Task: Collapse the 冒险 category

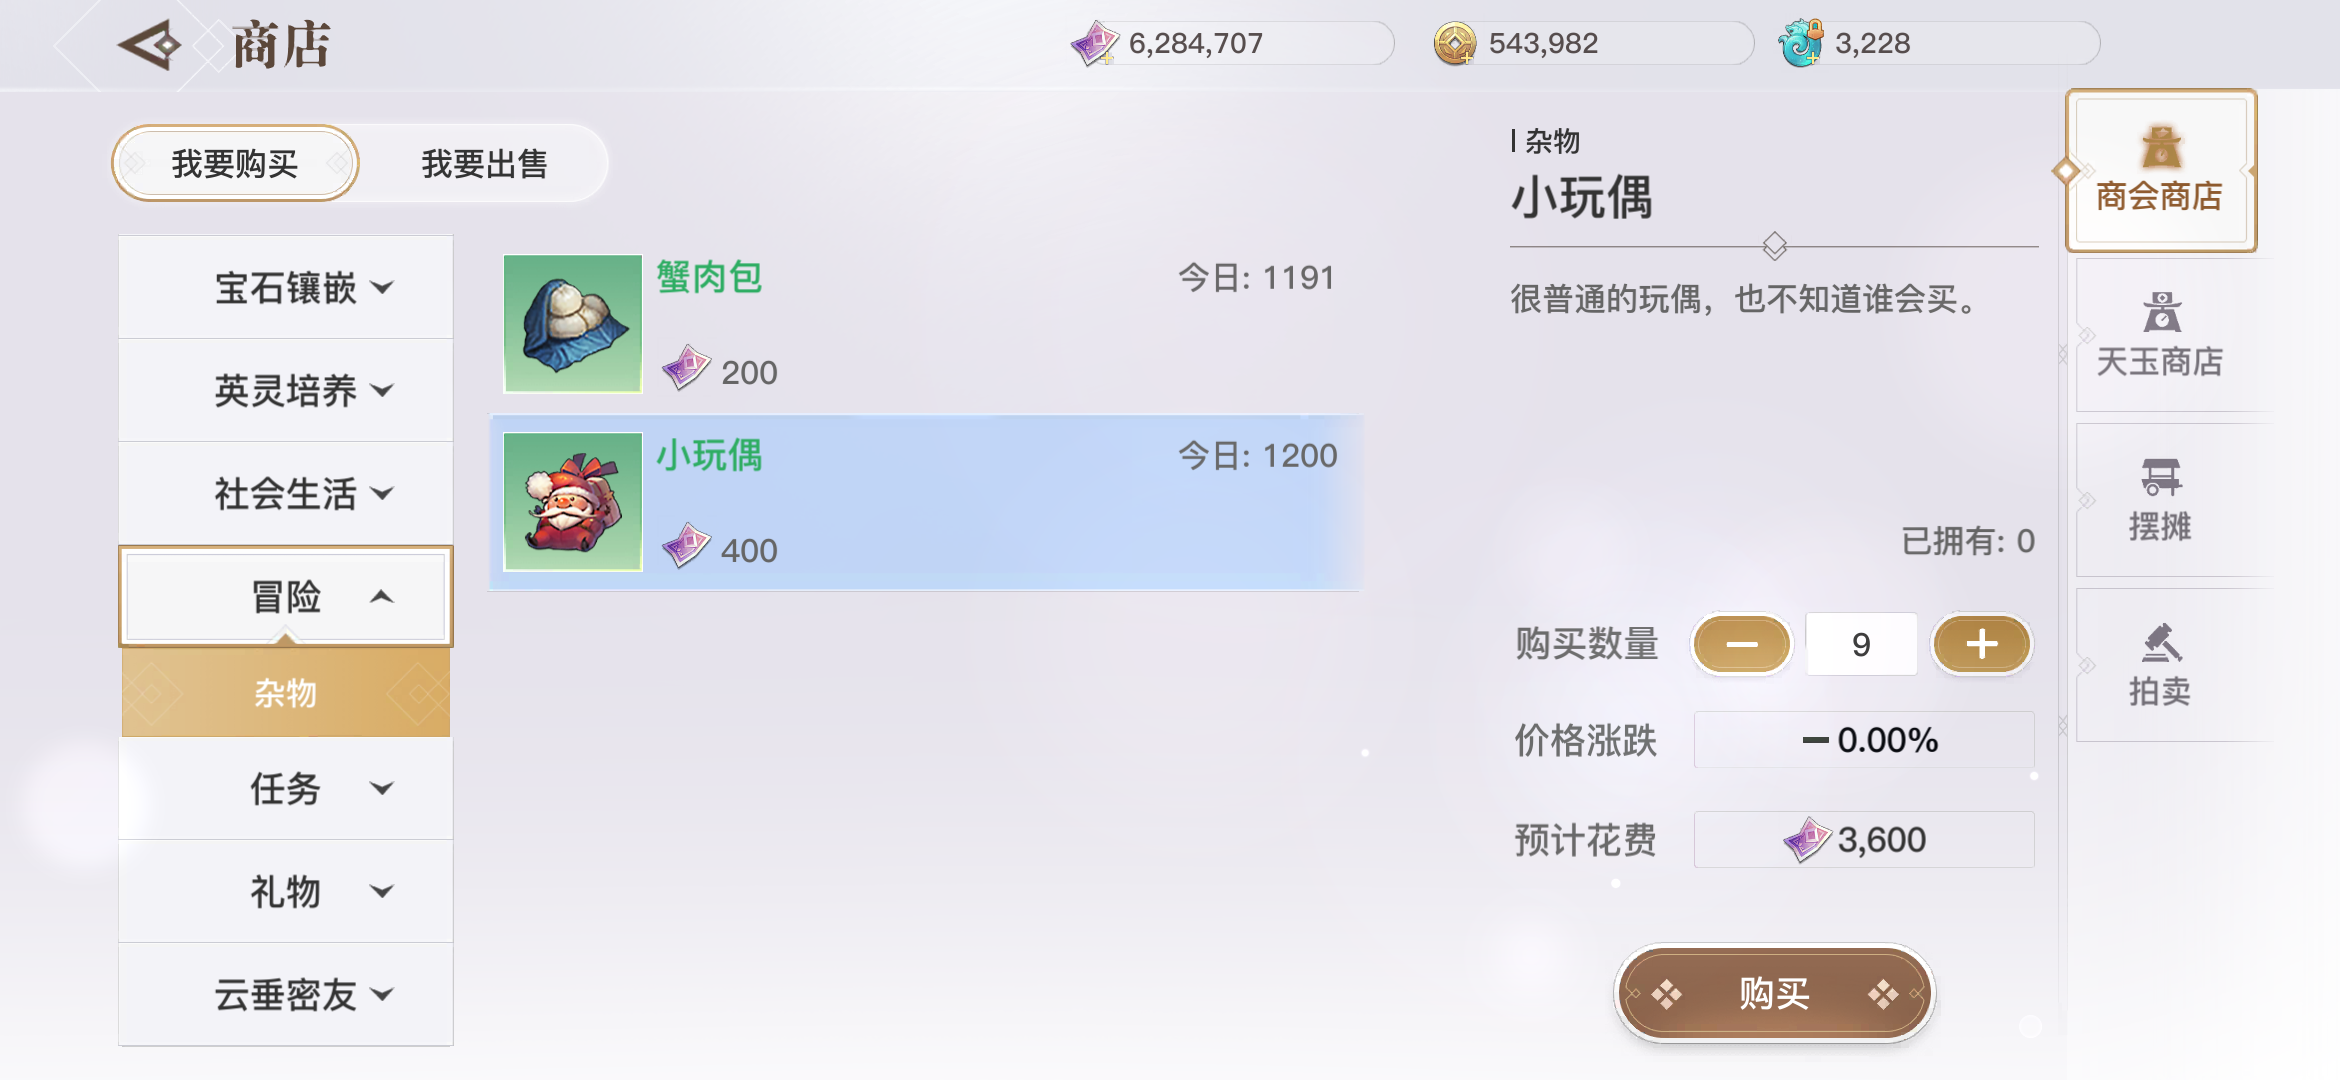Action: 286,597
